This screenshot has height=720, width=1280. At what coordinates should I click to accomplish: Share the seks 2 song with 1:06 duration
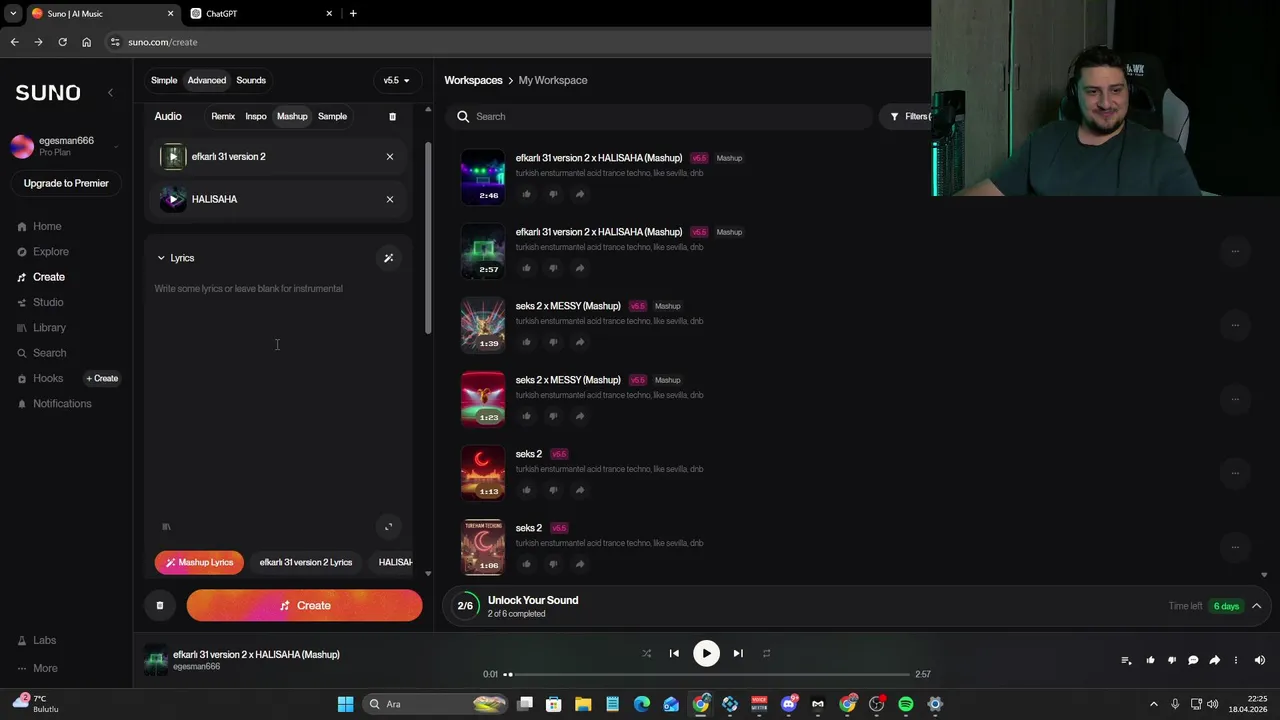click(580, 564)
